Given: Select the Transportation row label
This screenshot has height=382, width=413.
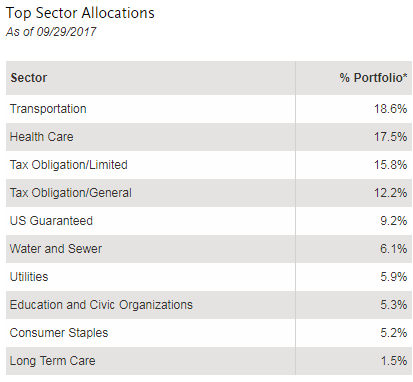Looking at the screenshot, I should point(48,109).
